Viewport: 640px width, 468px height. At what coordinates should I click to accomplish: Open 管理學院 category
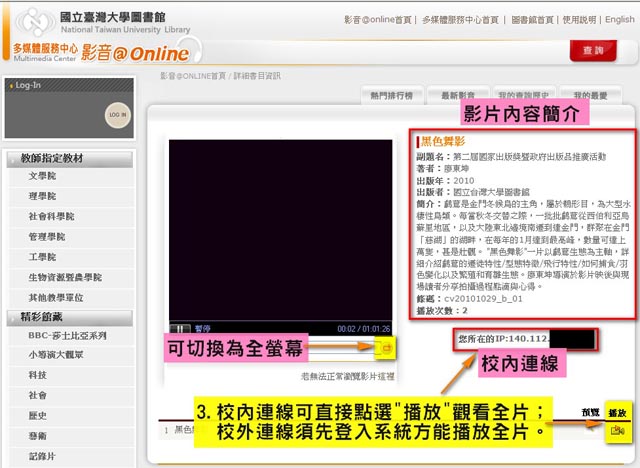click(x=47, y=237)
